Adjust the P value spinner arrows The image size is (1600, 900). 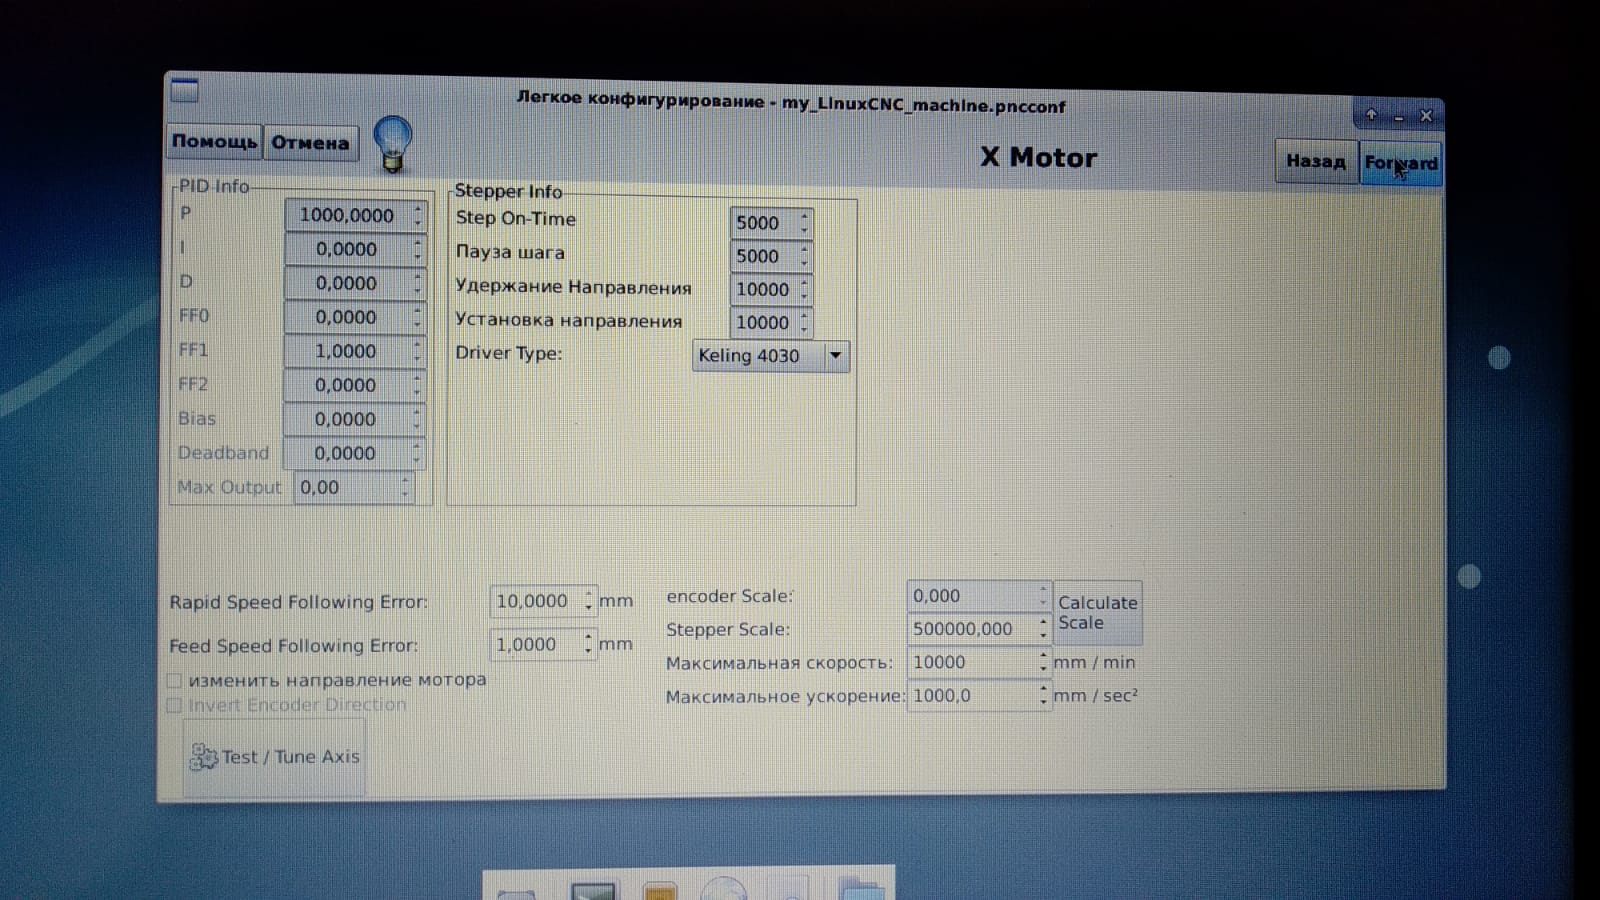(418, 215)
